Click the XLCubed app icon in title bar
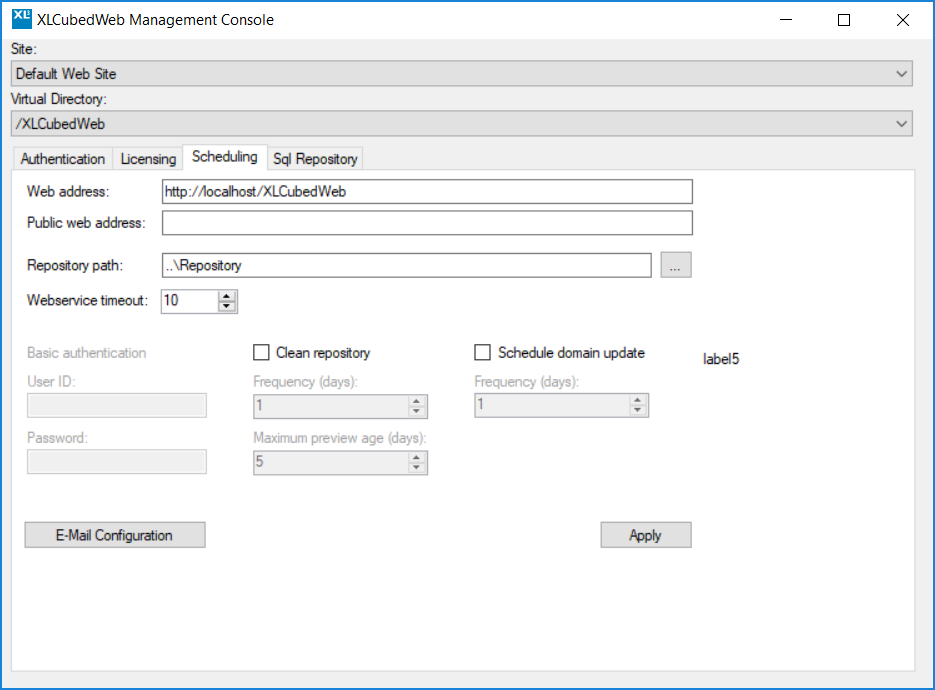Screen dimensions: 935x690 point(22,19)
